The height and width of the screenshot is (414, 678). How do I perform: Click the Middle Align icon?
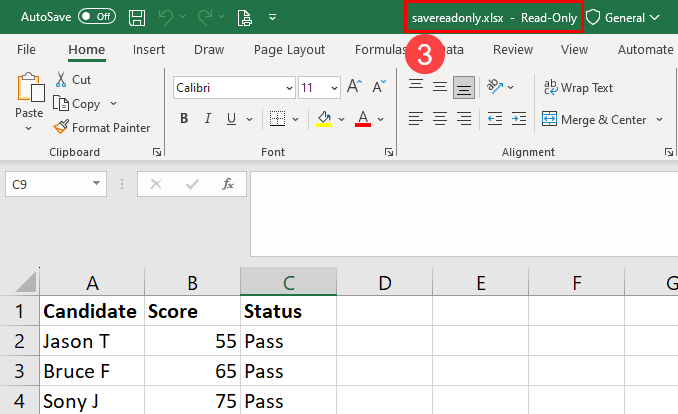[440, 87]
